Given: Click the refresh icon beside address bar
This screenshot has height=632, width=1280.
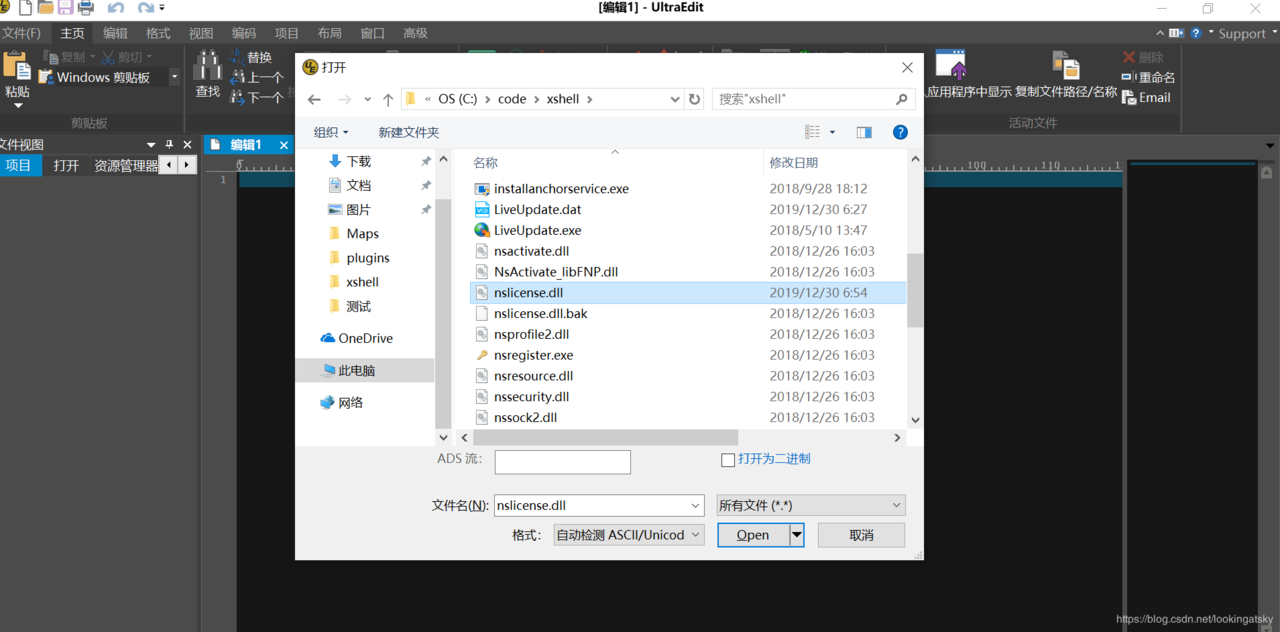Looking at the screenshot, I should coord(695,99).
